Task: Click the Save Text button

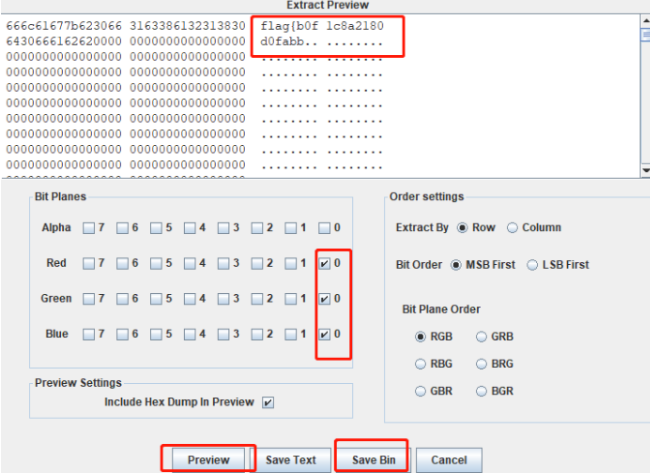Action: [291, 459]
